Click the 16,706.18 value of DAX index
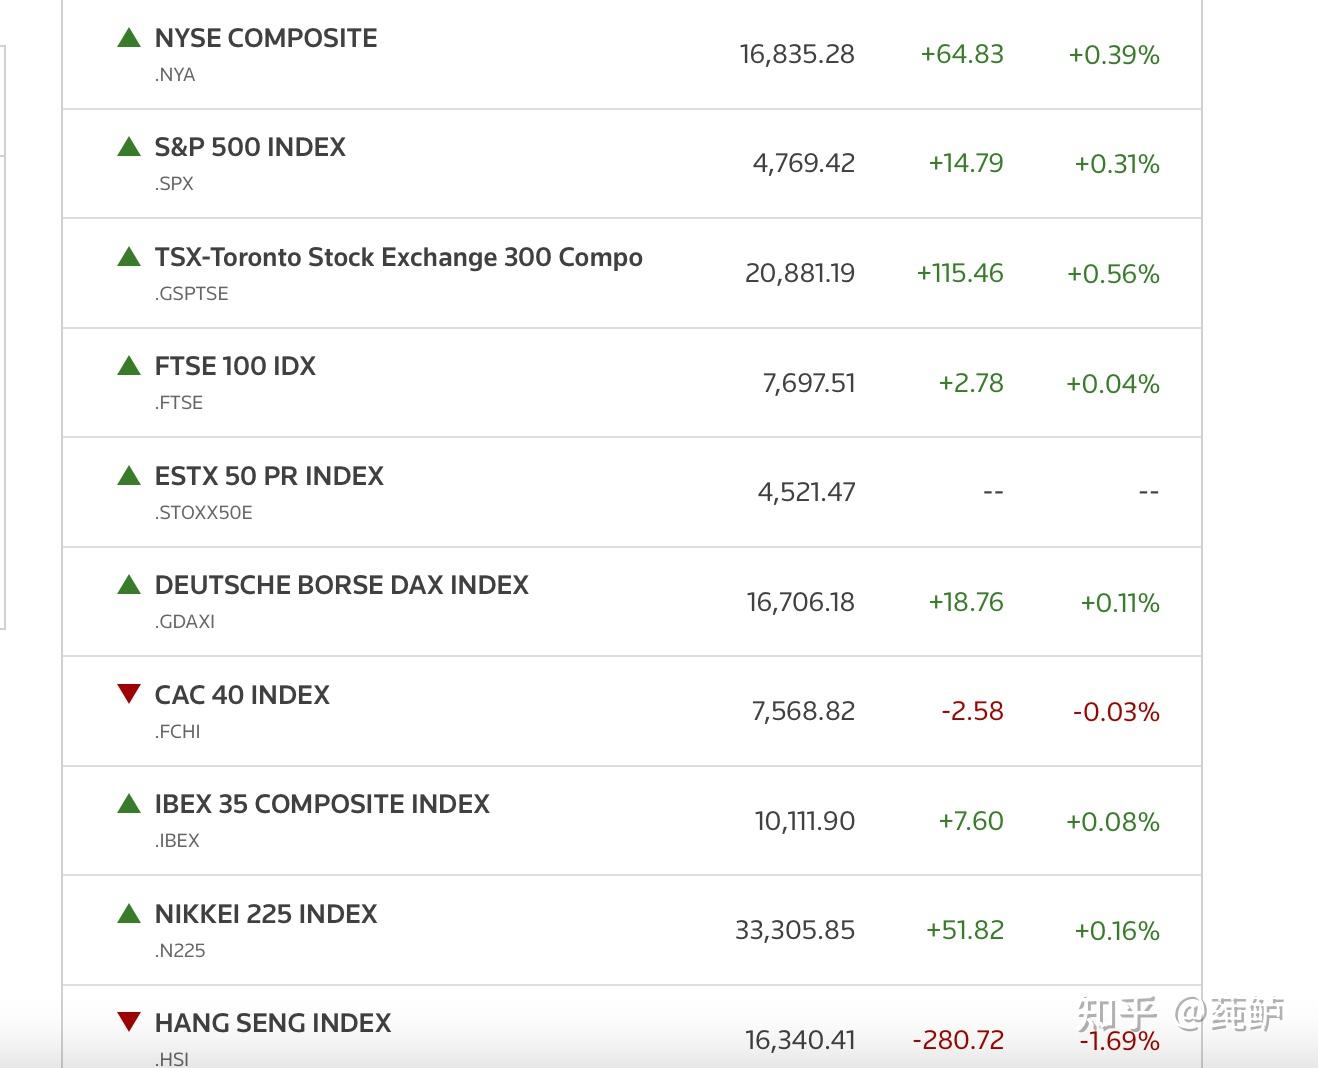 pos(801,602)
